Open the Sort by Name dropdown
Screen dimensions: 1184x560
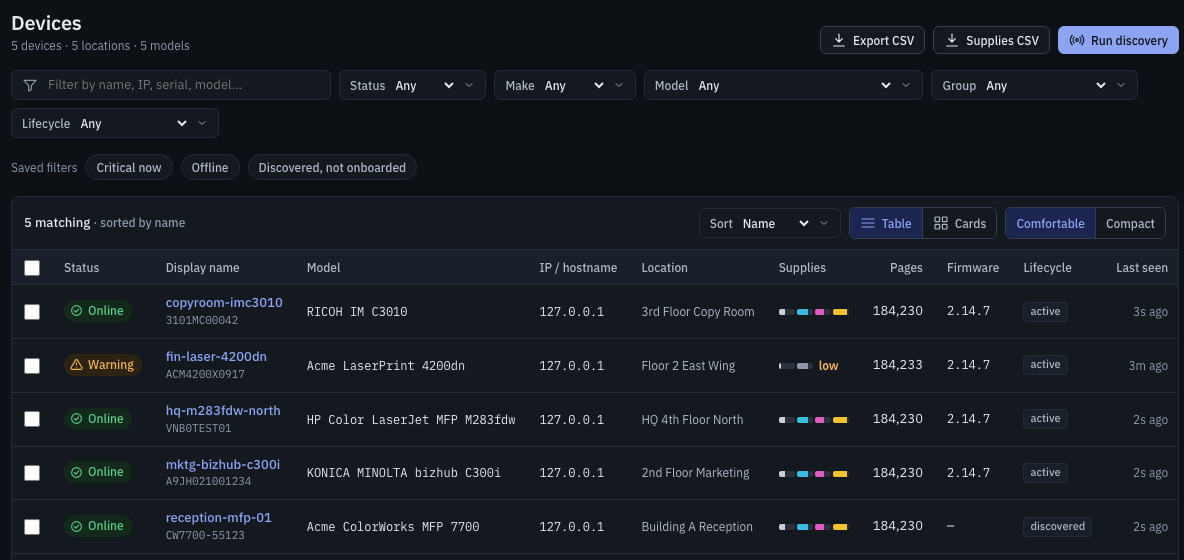click(x=769, y=223)
